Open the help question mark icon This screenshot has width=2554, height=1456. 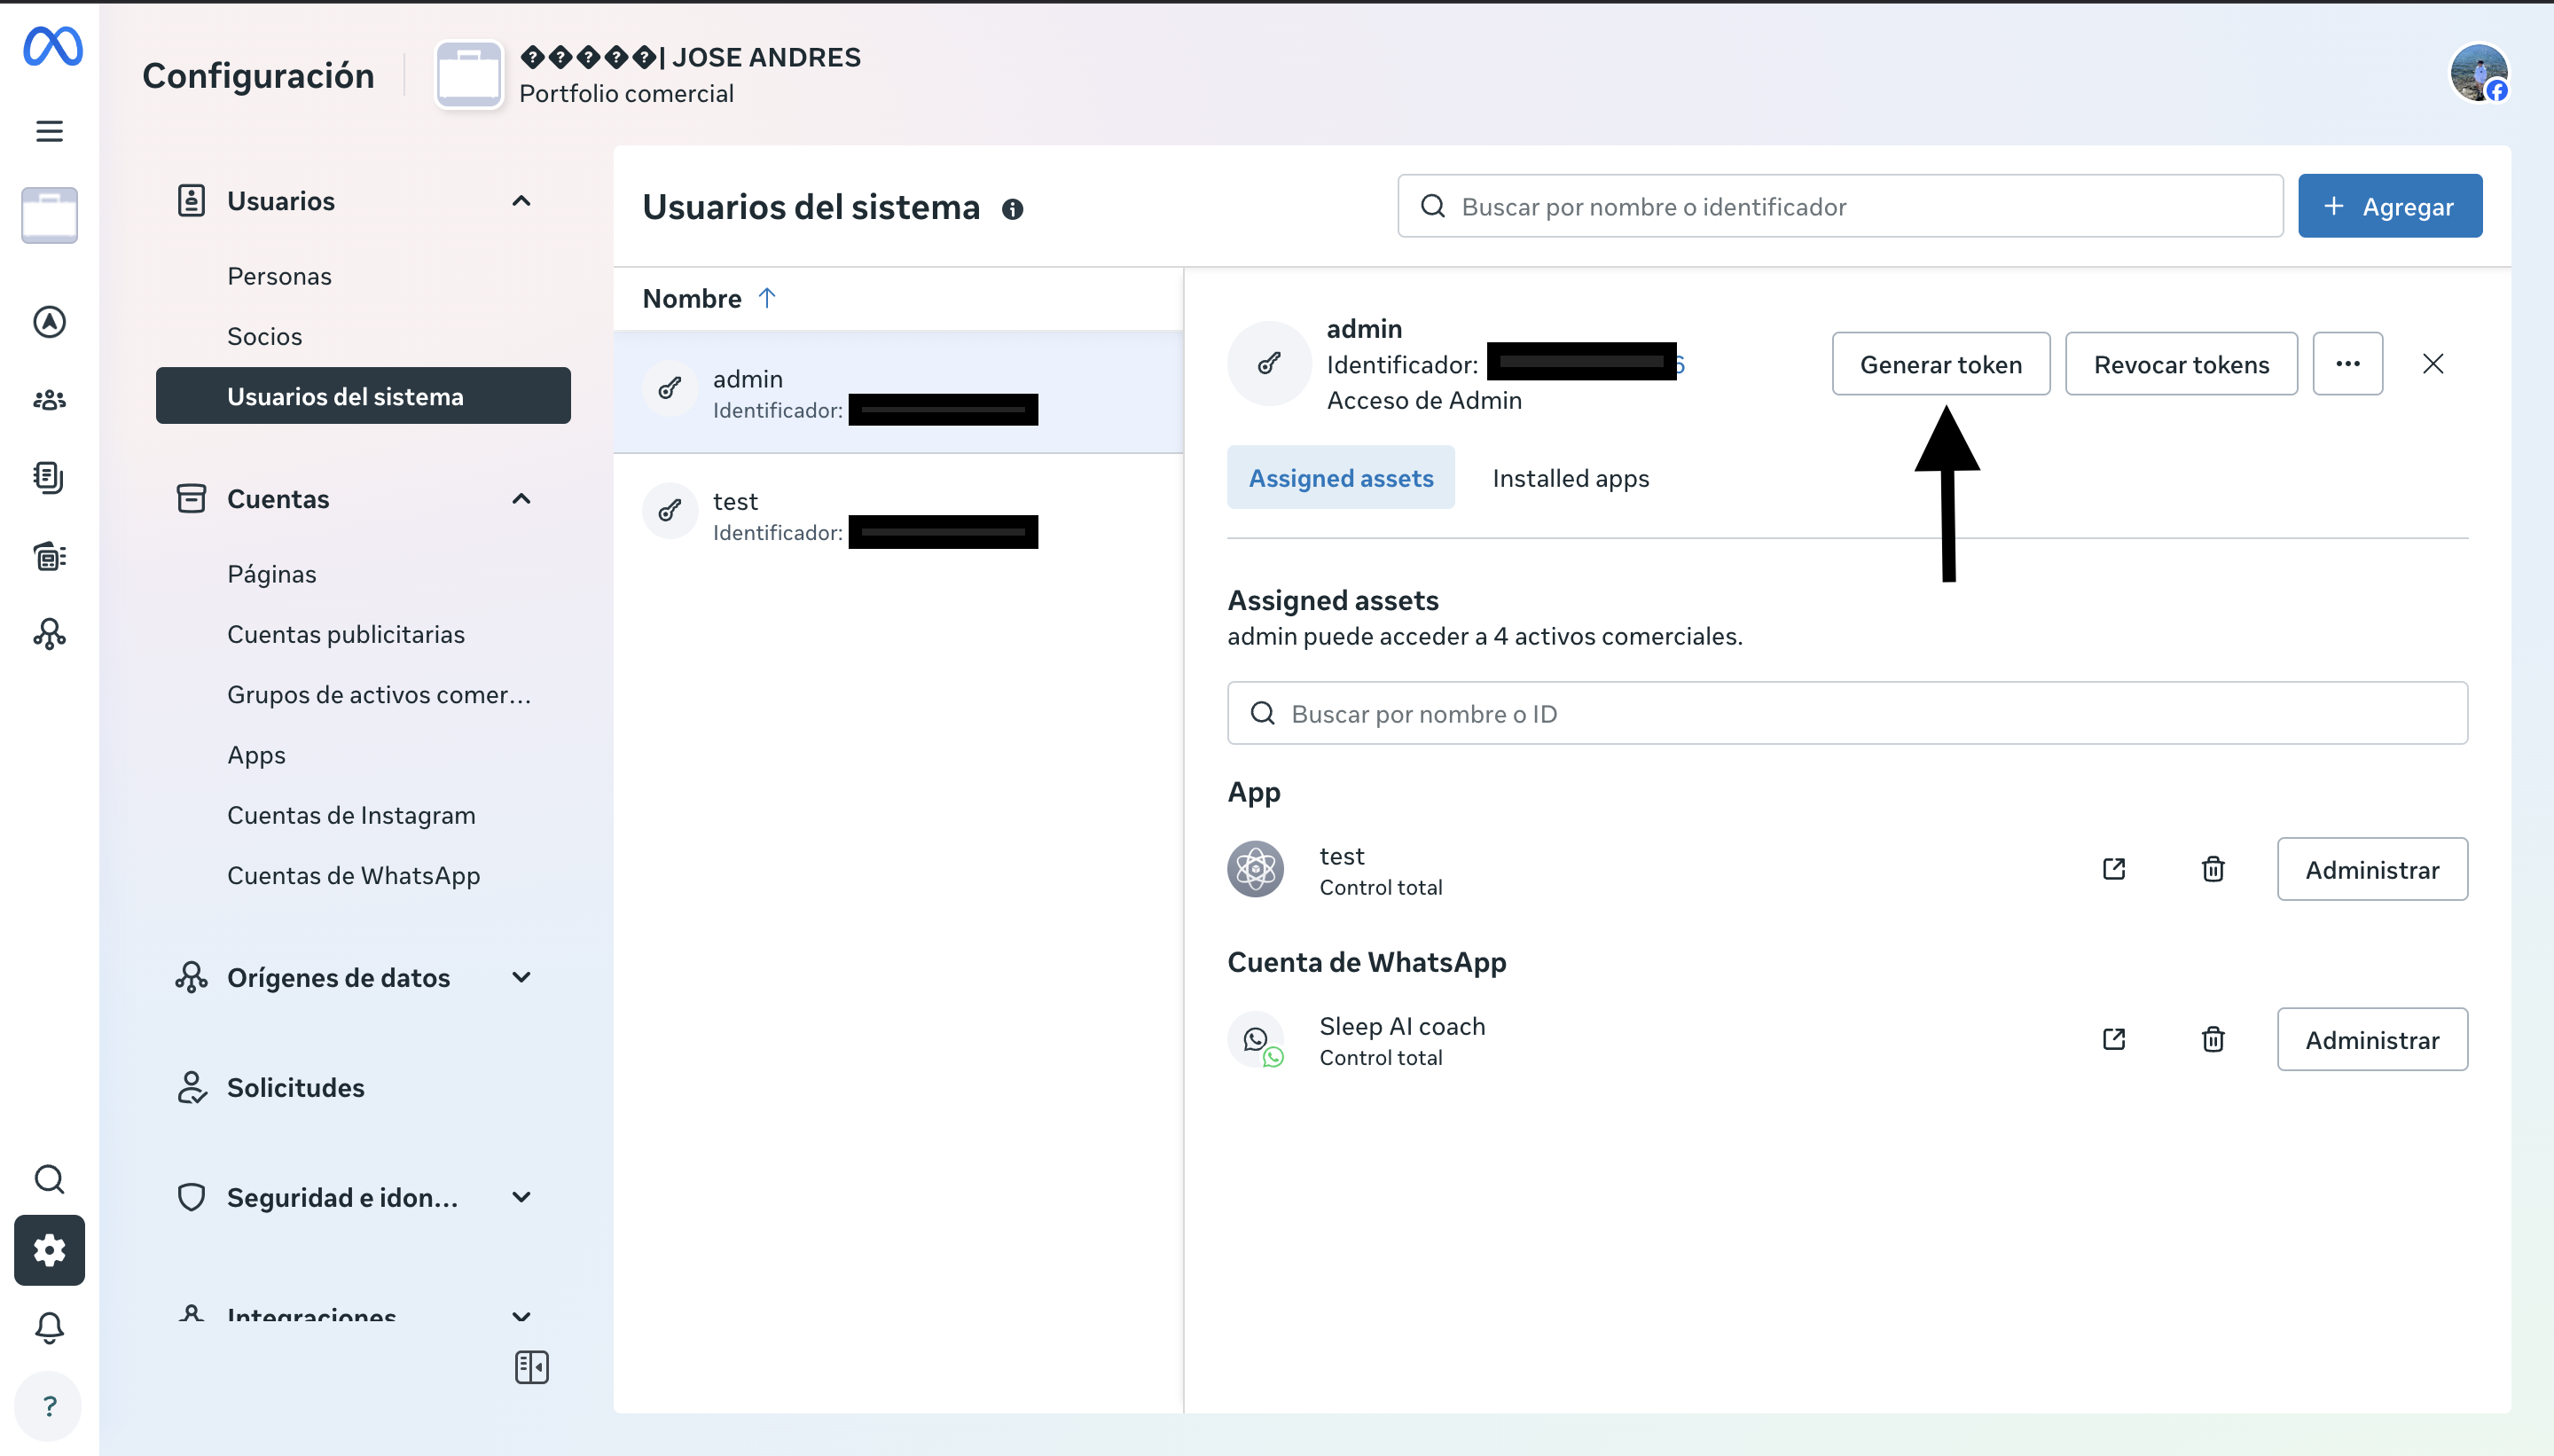tap(49, 1406)
